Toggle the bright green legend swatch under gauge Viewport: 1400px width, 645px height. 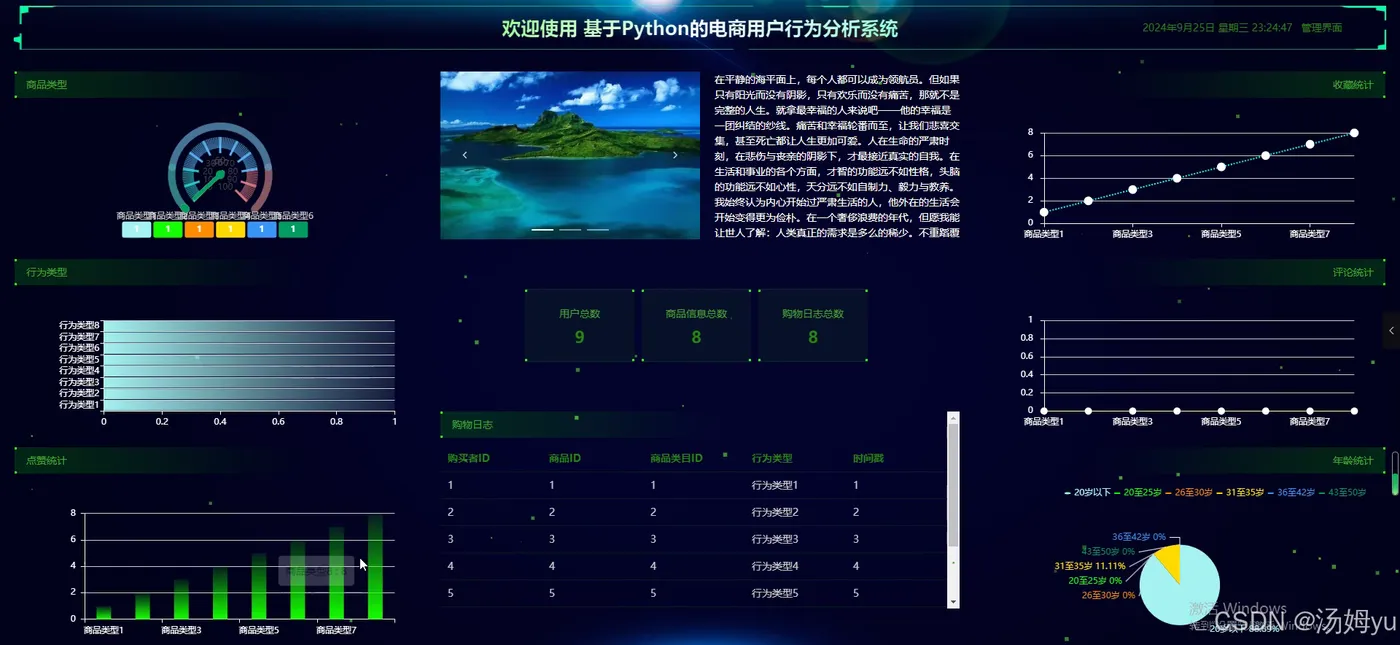click(168, 230)
